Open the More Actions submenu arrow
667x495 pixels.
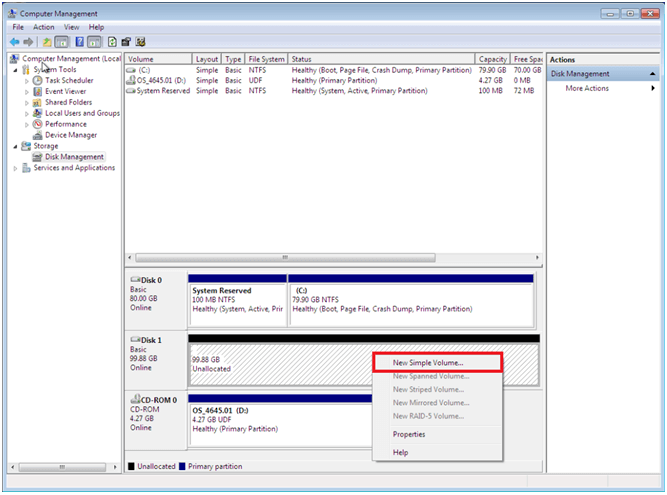653,88
